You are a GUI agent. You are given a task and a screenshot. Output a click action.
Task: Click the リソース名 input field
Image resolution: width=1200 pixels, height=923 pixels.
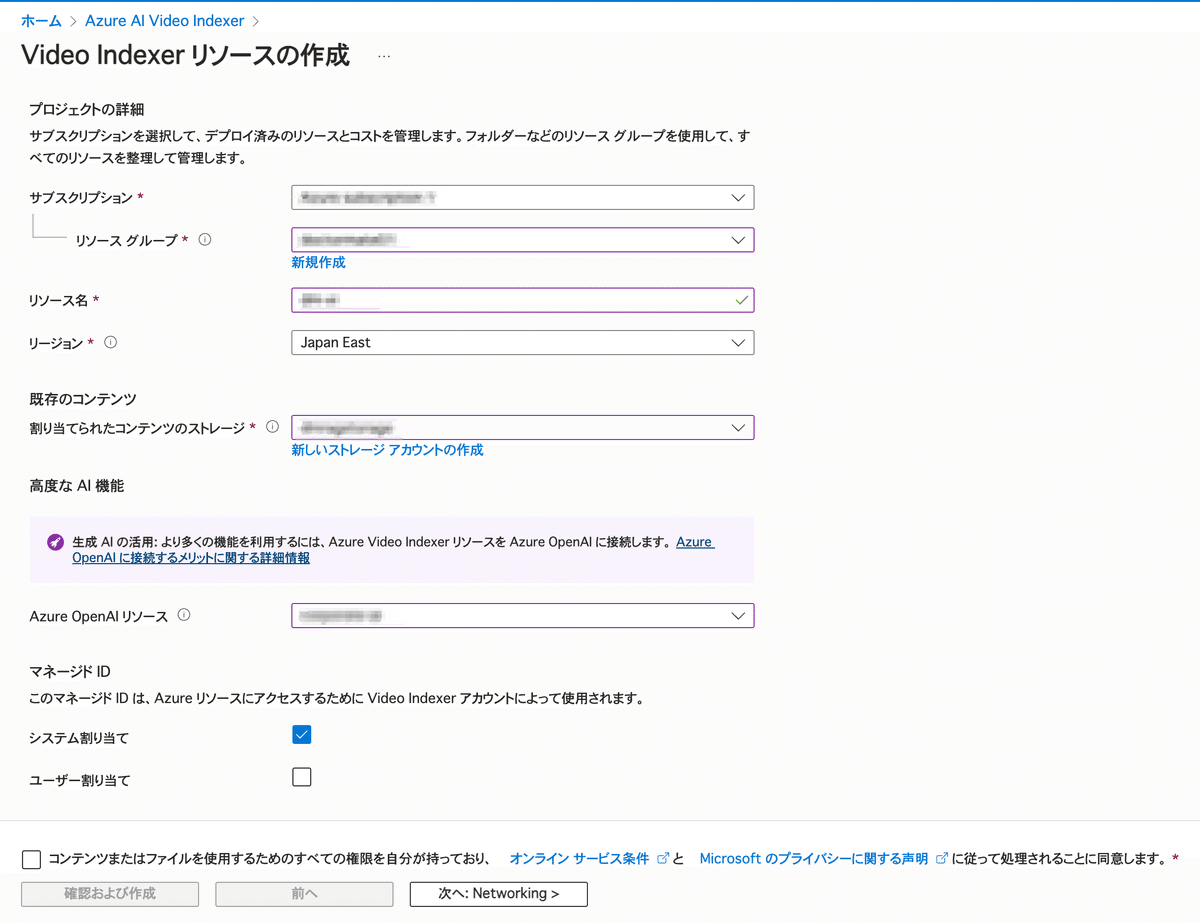(x=522, y=299)
